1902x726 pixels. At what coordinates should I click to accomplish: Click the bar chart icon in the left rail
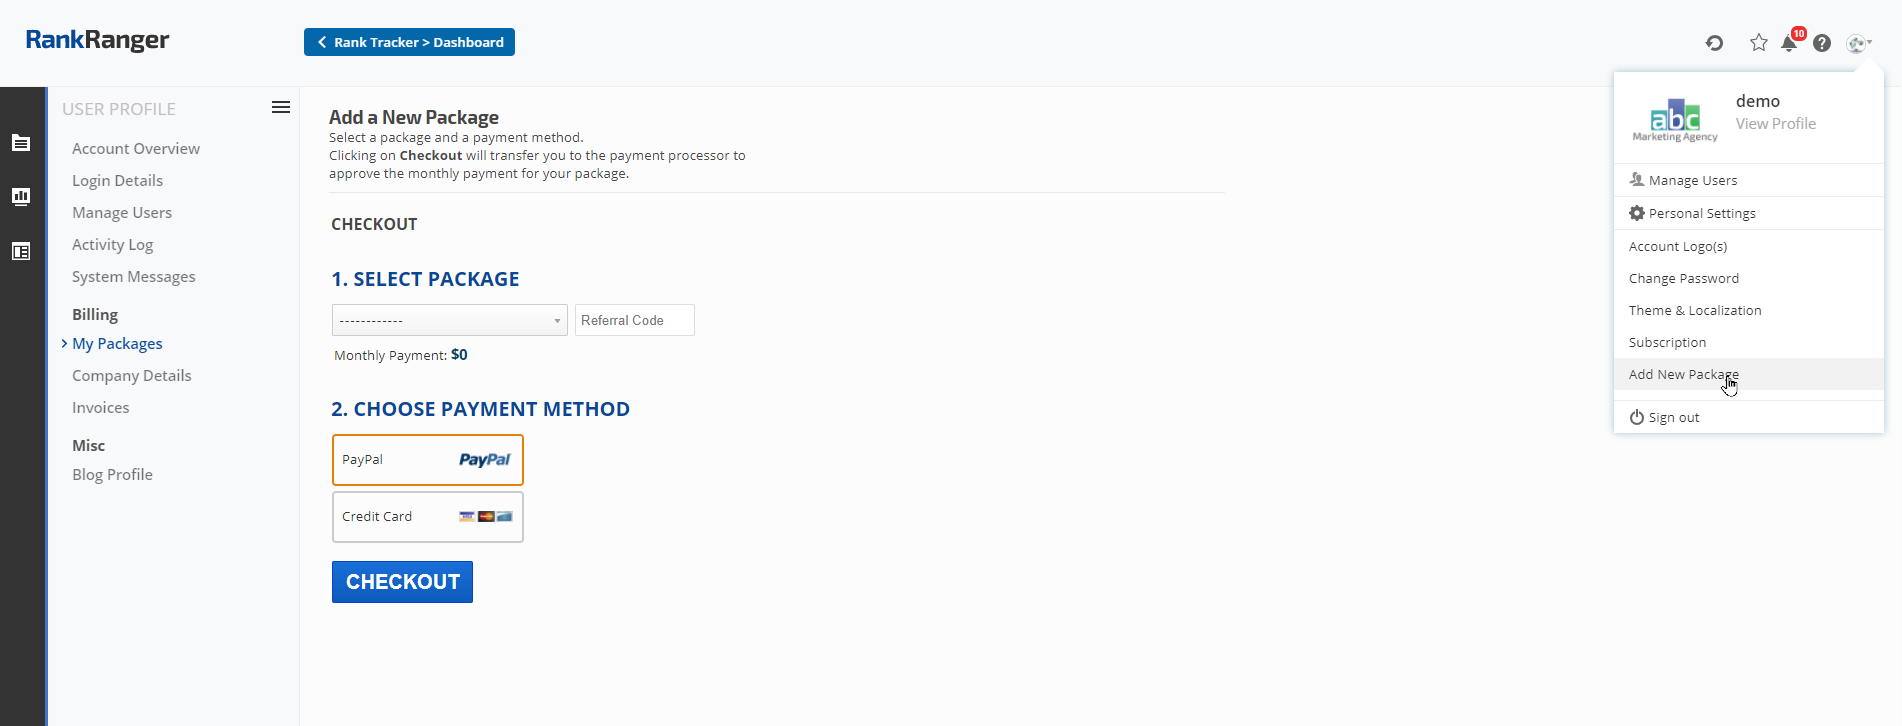click(x=21, y=197)
